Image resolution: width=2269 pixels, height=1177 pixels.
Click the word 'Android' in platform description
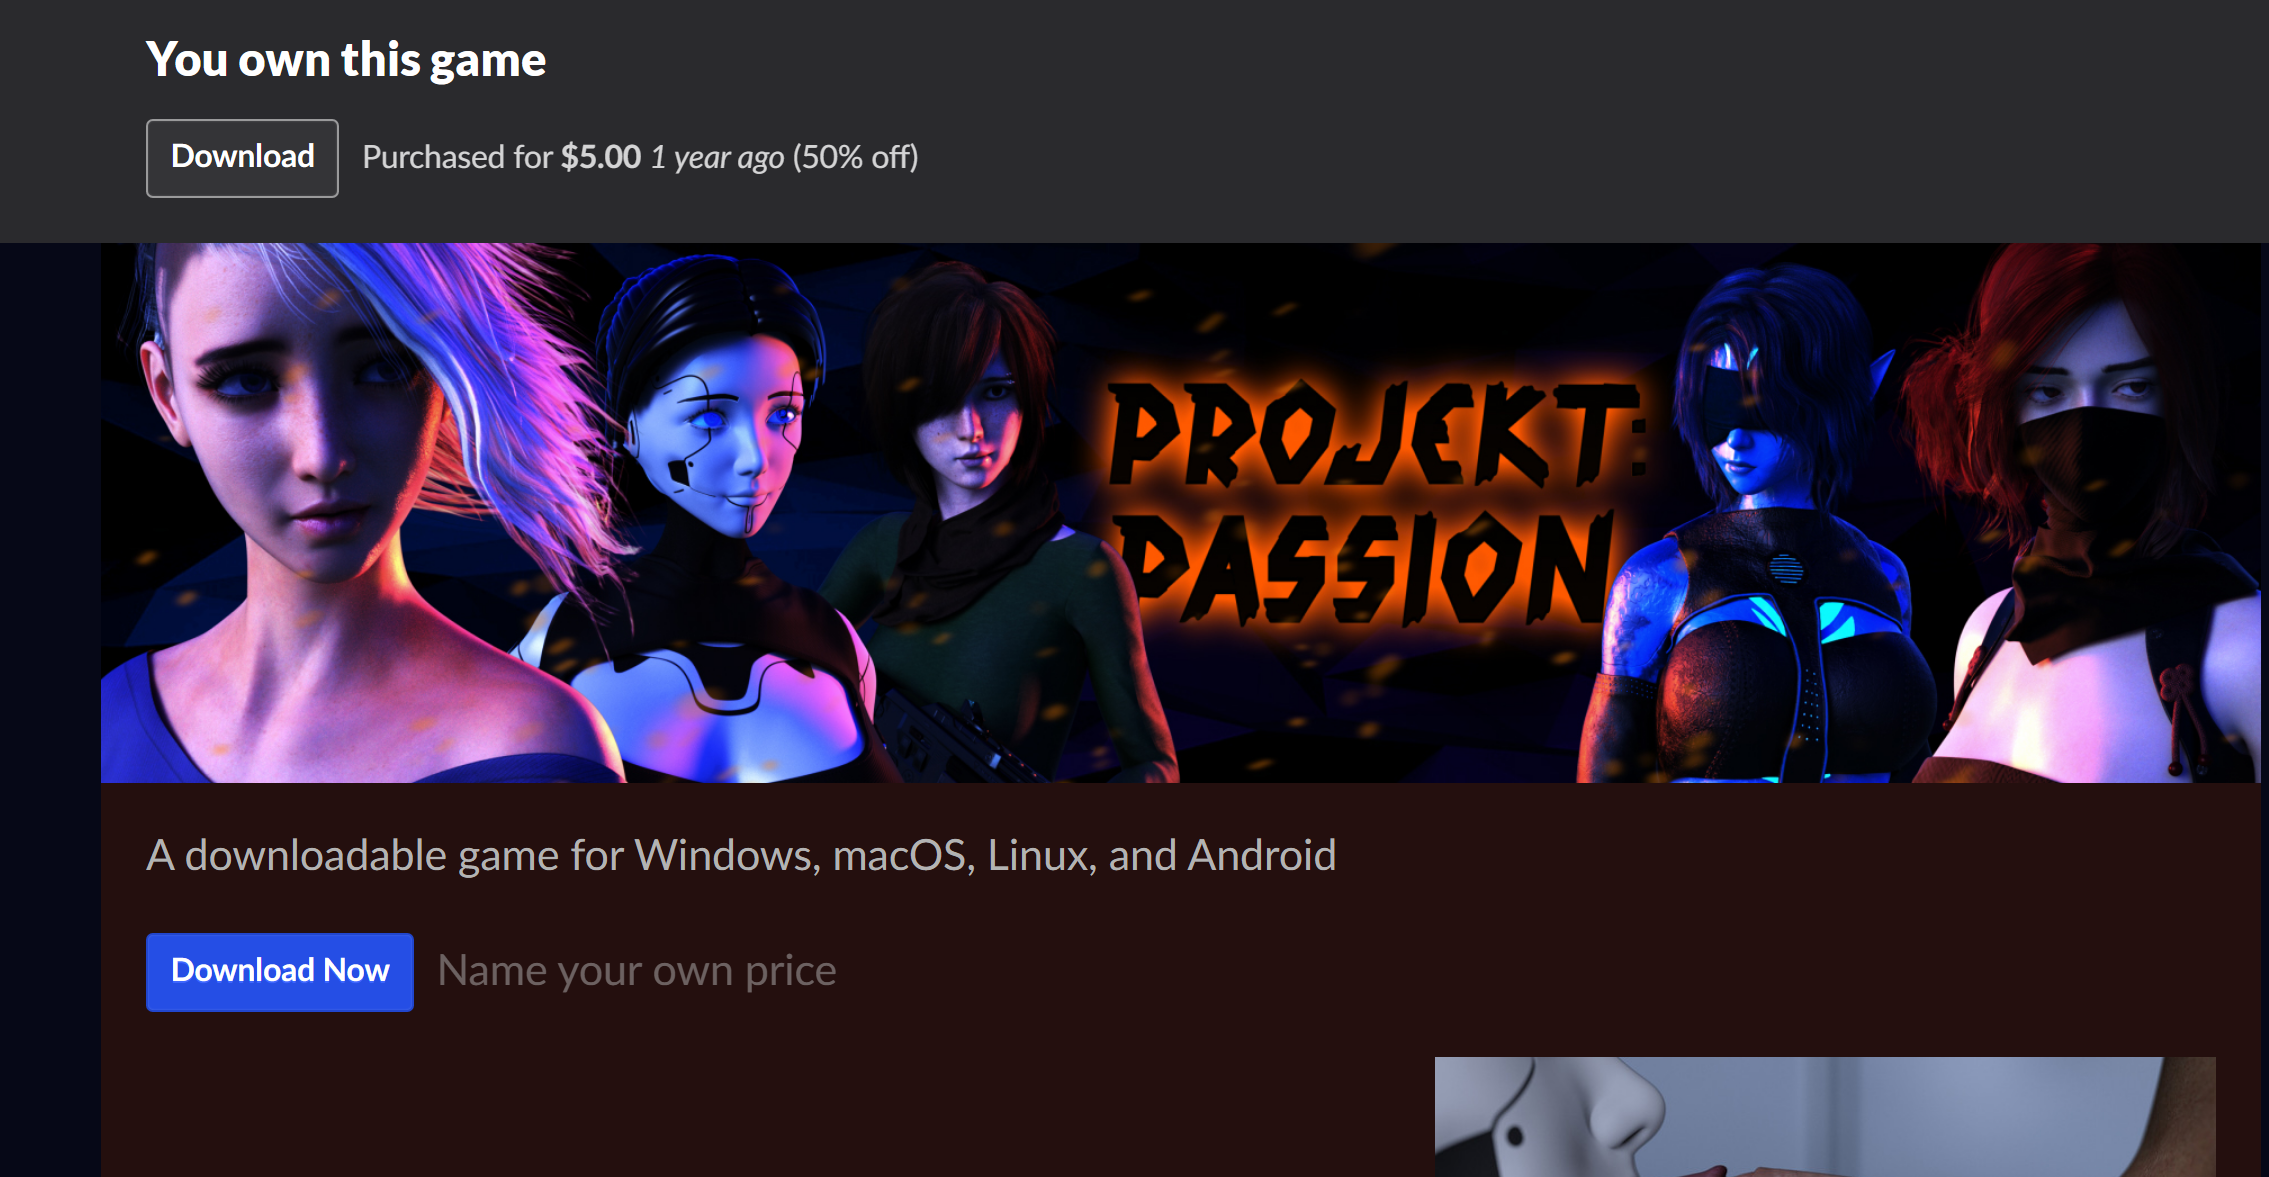click(1262, 856)
